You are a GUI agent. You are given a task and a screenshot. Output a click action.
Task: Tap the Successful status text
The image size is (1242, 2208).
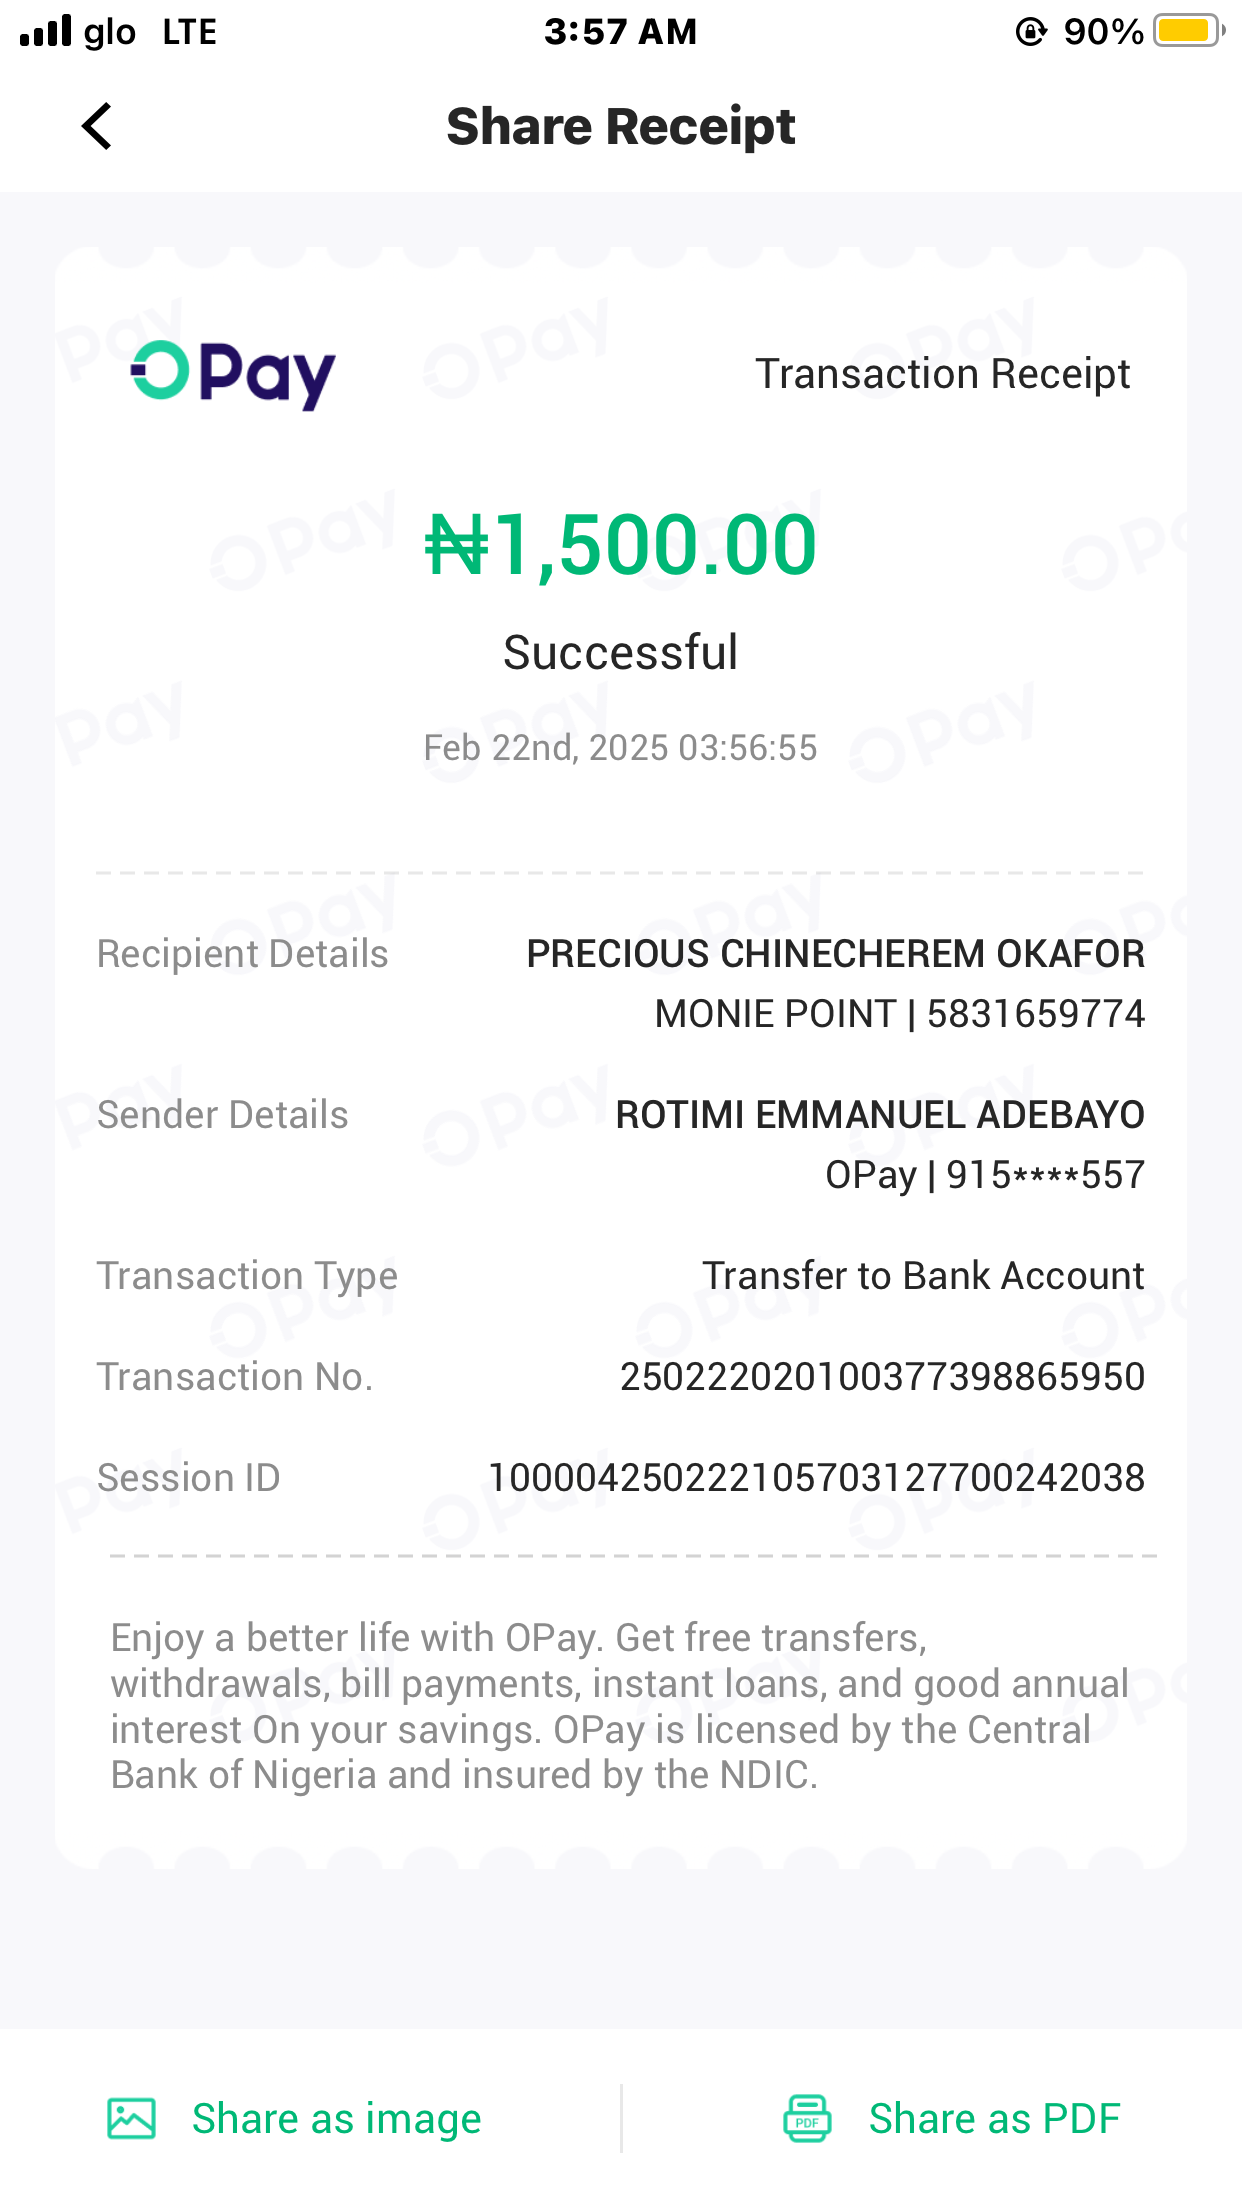[620, 653]
